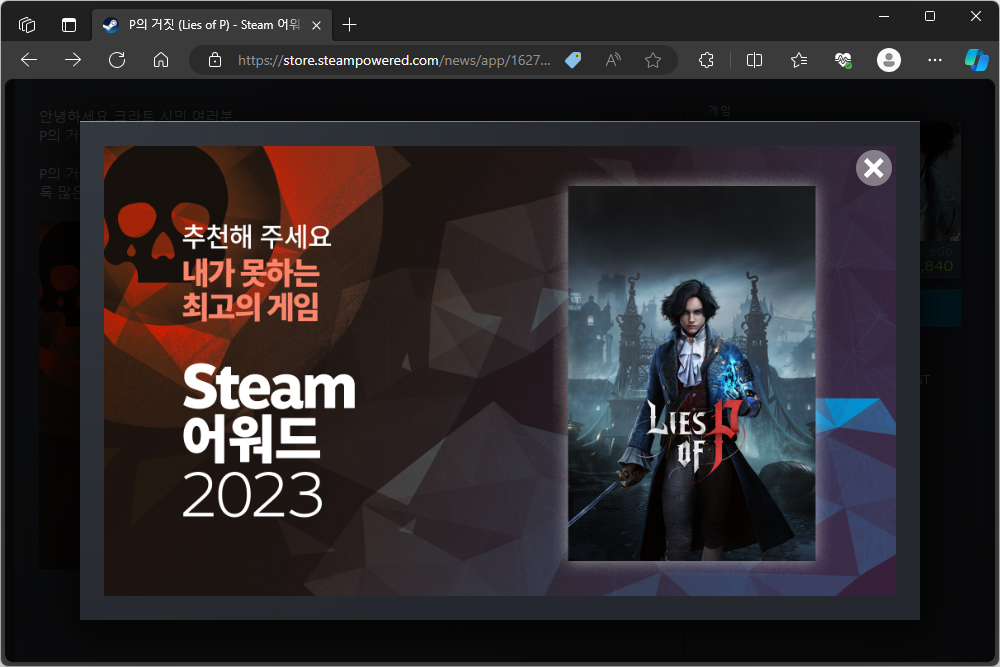Open the shopping price tag icon
The width and height of the screenshot is (1000, 667).
tap(573, 60)
